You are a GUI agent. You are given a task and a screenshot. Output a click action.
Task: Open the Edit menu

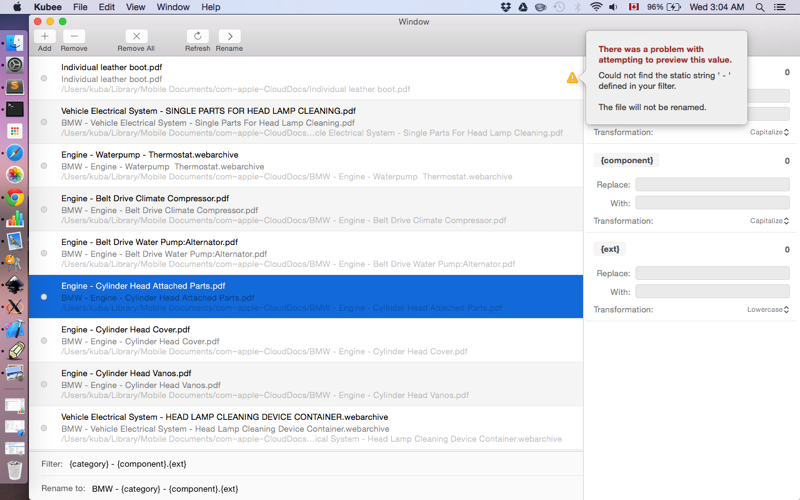pos(107,7)
